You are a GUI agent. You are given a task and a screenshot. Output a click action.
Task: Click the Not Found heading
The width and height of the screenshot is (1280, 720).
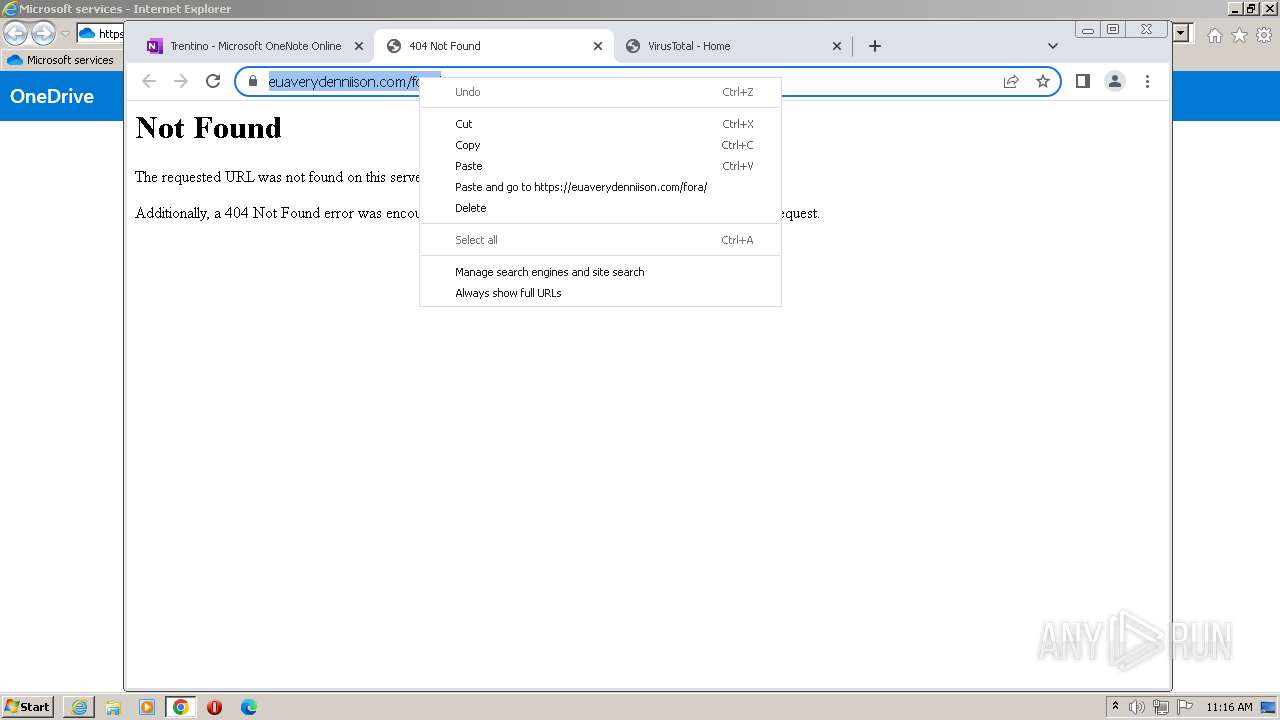(x=208, y=128)
